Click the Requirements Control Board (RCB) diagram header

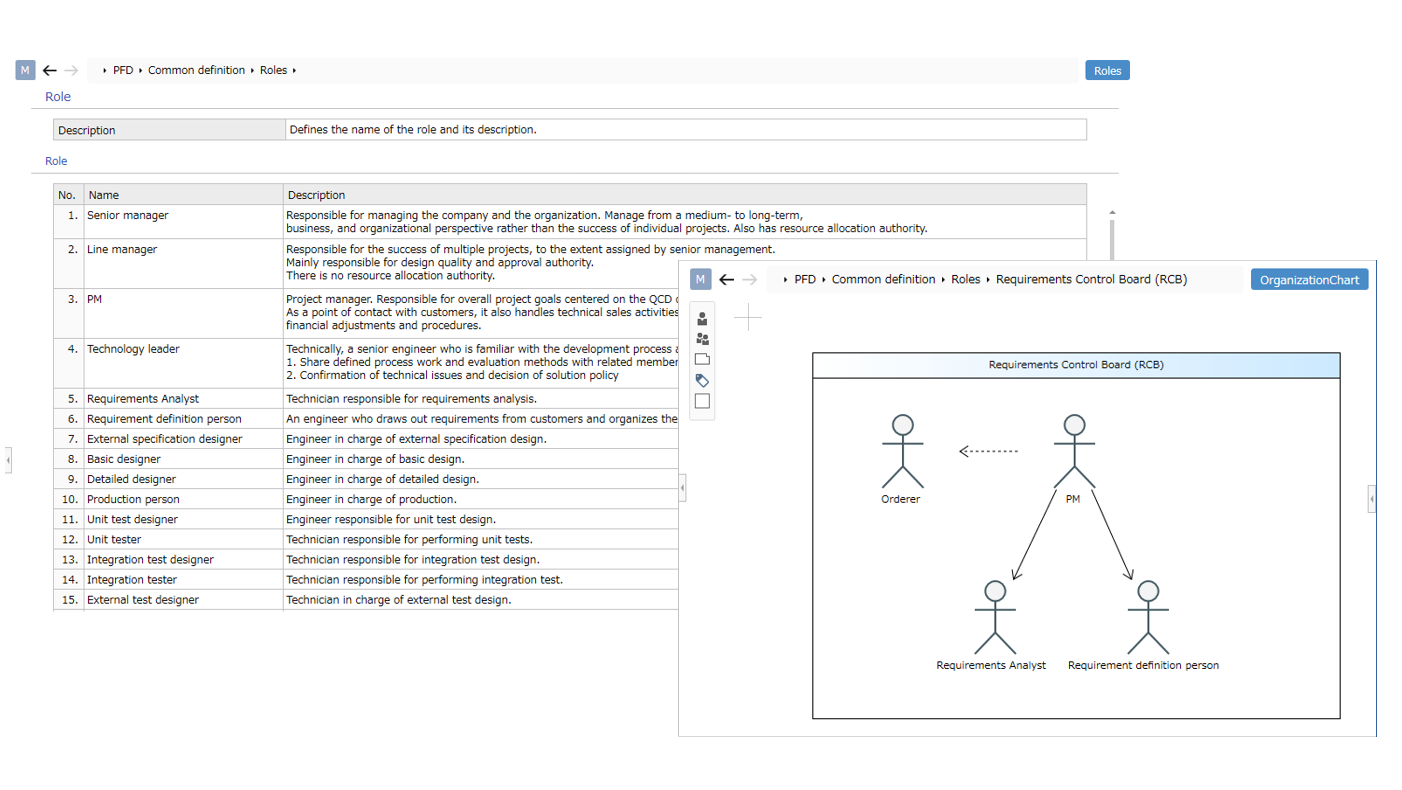(1076, 365)
